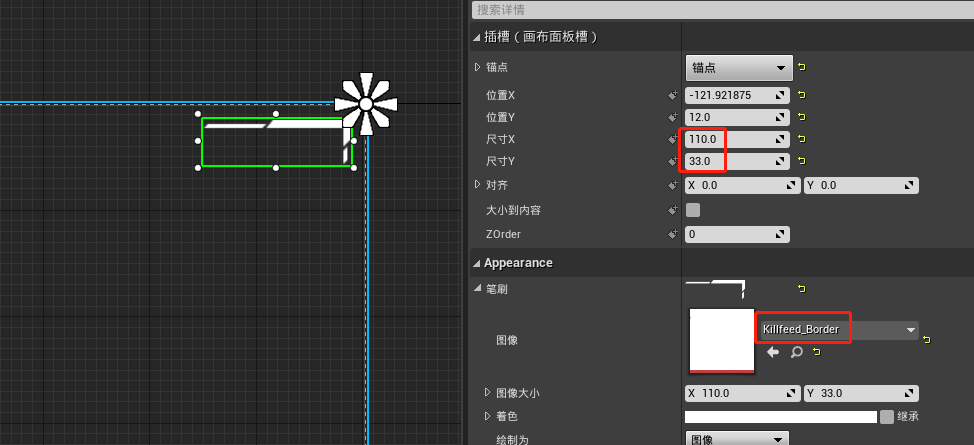Reset 尺寸Y value with yellow arrow
This screenshot has height=445, width=974.
[x=802, y=161]
